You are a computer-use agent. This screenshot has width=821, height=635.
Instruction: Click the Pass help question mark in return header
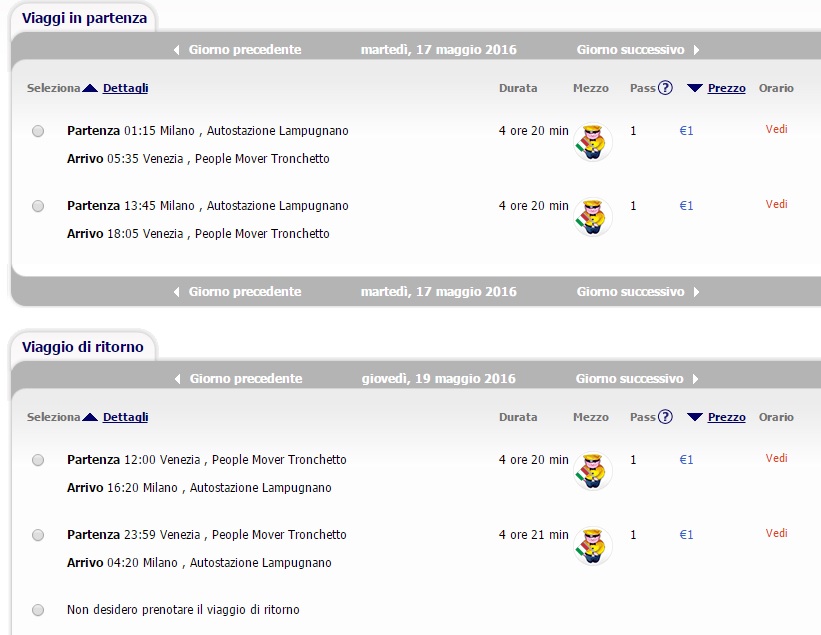point(665,417)
